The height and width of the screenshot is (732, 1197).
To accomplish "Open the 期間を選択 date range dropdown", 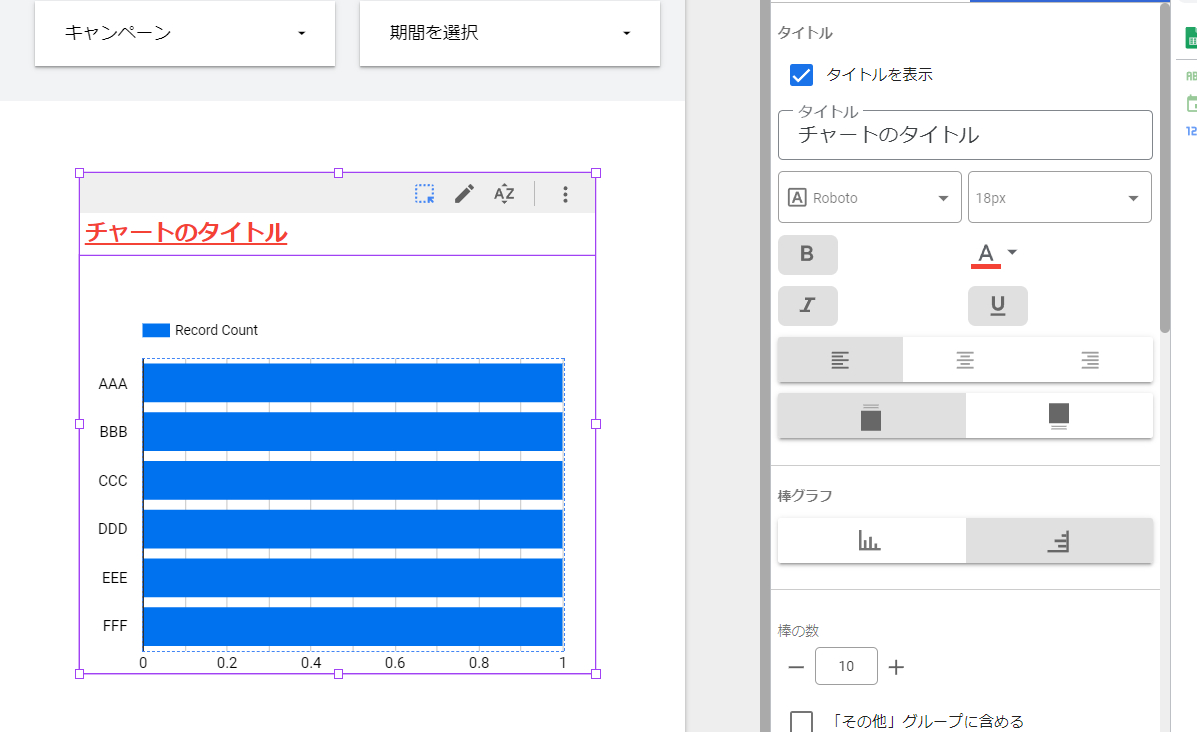I will click(x=510, y=33).
